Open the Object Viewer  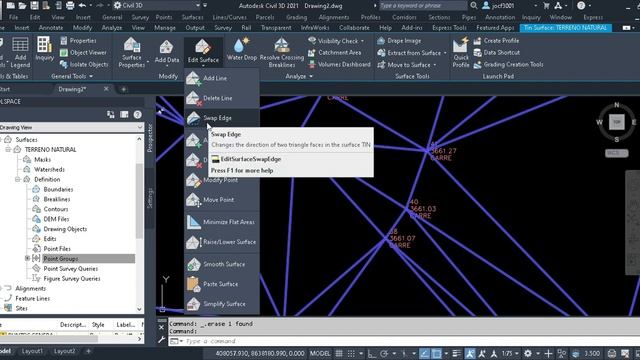pyautogui.click(x=83, y=53)
